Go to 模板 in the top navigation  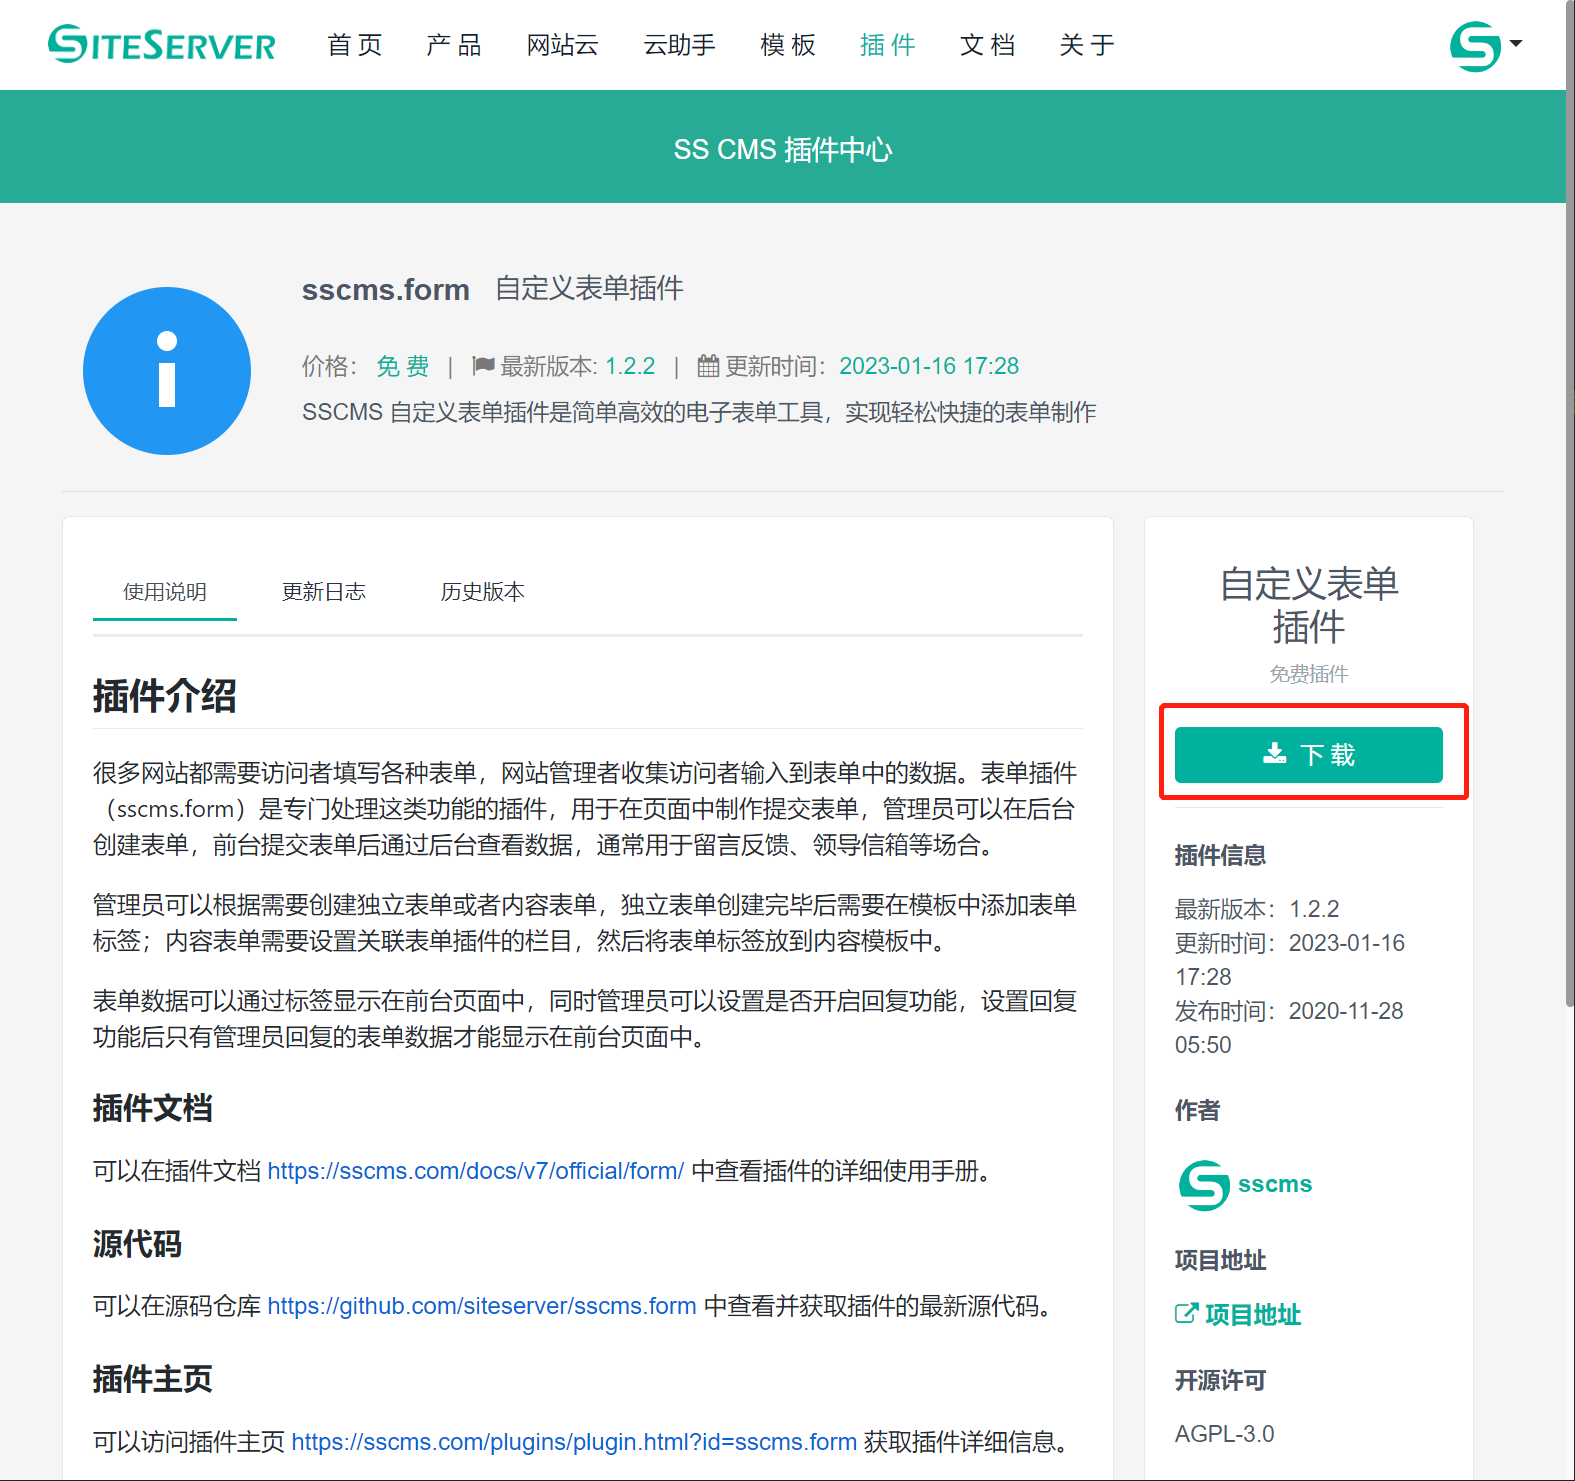coord(788,45)
